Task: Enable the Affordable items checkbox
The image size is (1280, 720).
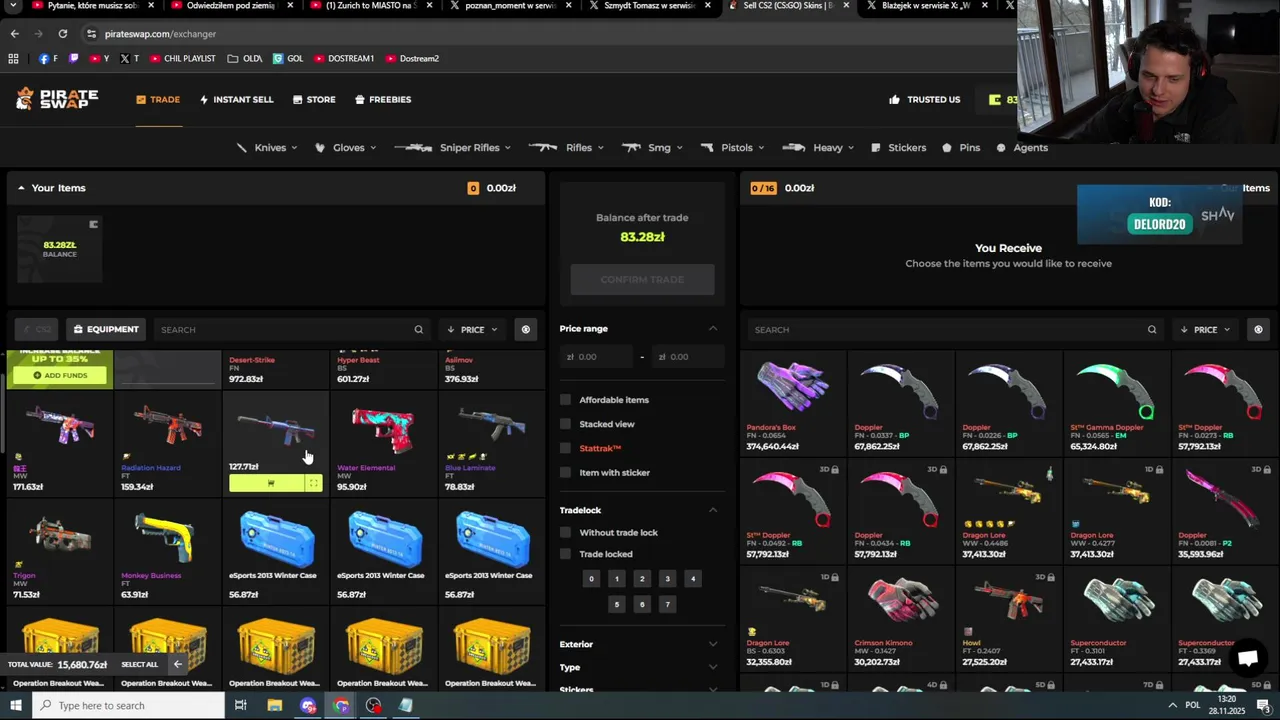Action: [566, 400]
